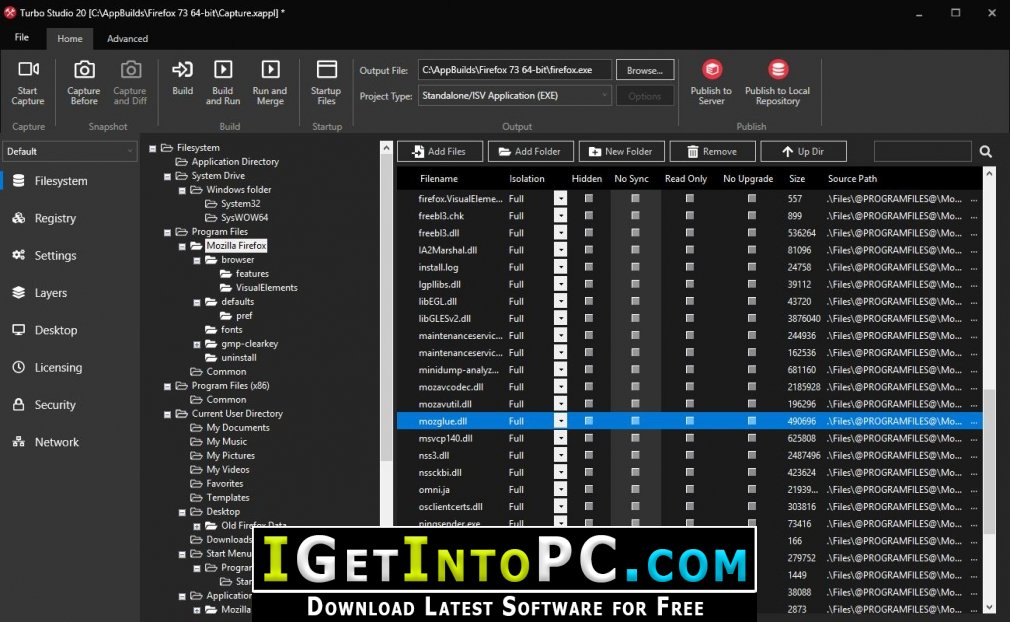This screenshot has height=622, width=1010.
Task: Open the Project Type dropdown
Action: click(x=515, y=95)
